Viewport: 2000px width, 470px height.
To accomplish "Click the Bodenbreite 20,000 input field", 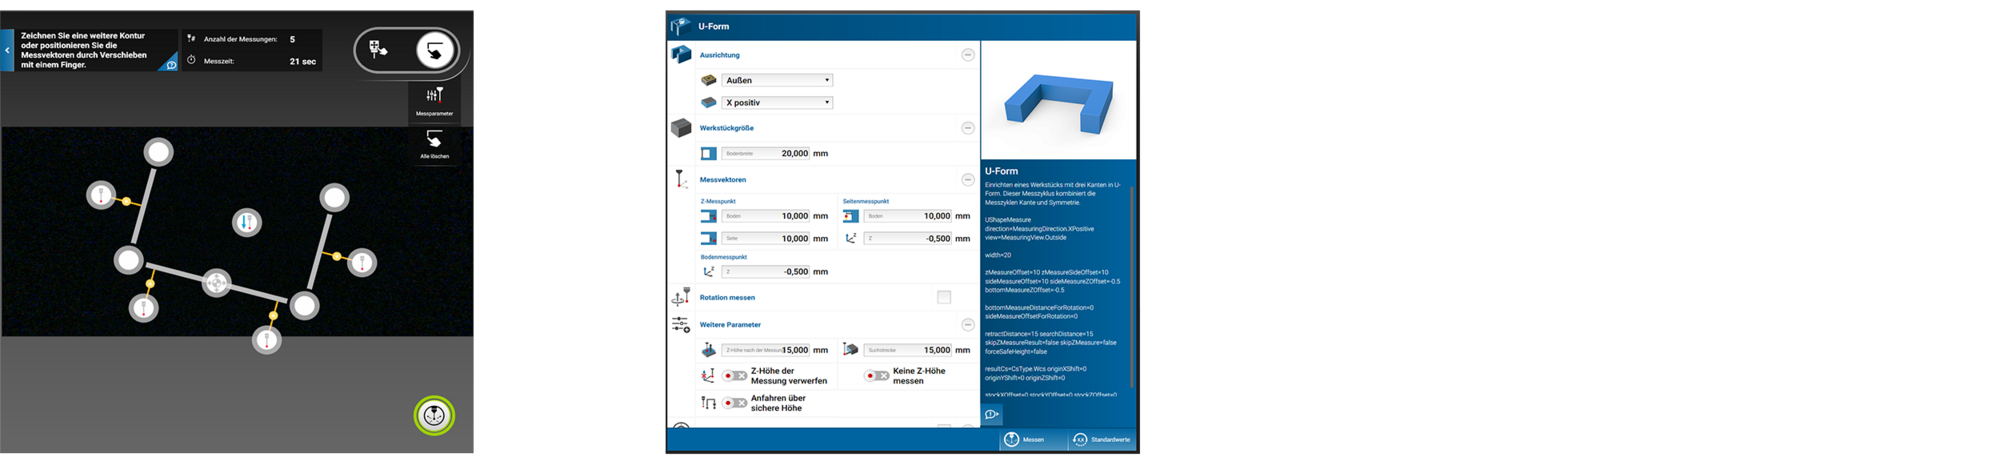I will click(x=766, y=154).
